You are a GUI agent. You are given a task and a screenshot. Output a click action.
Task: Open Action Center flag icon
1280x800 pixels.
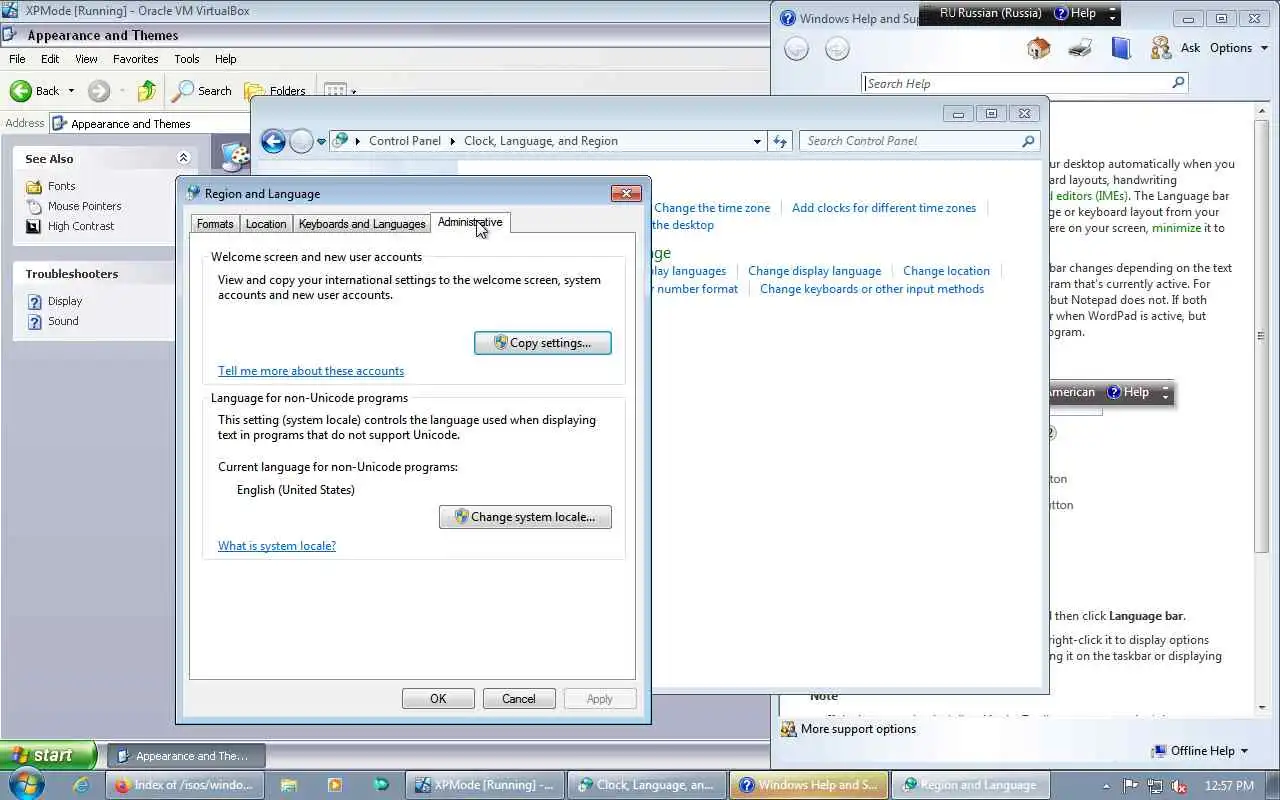[1130, 786]
